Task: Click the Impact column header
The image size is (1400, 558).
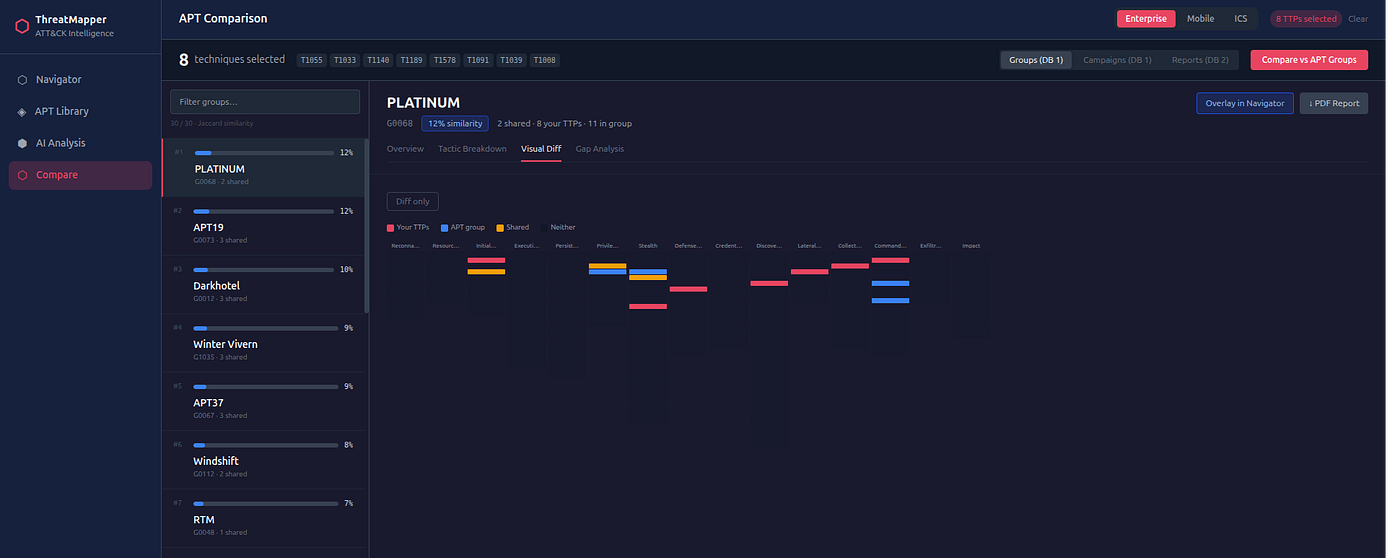Action: 971,246
